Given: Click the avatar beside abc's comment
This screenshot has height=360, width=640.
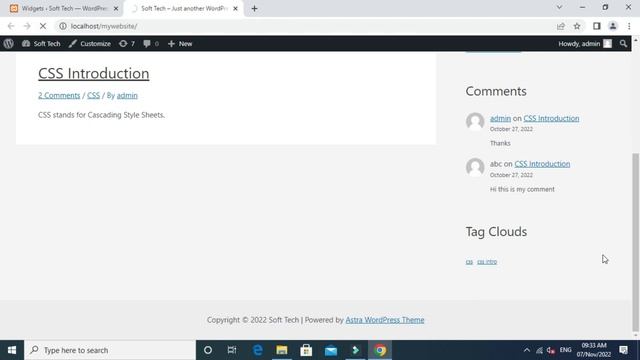Looking at the screenshot, I should tap(475, 167).
